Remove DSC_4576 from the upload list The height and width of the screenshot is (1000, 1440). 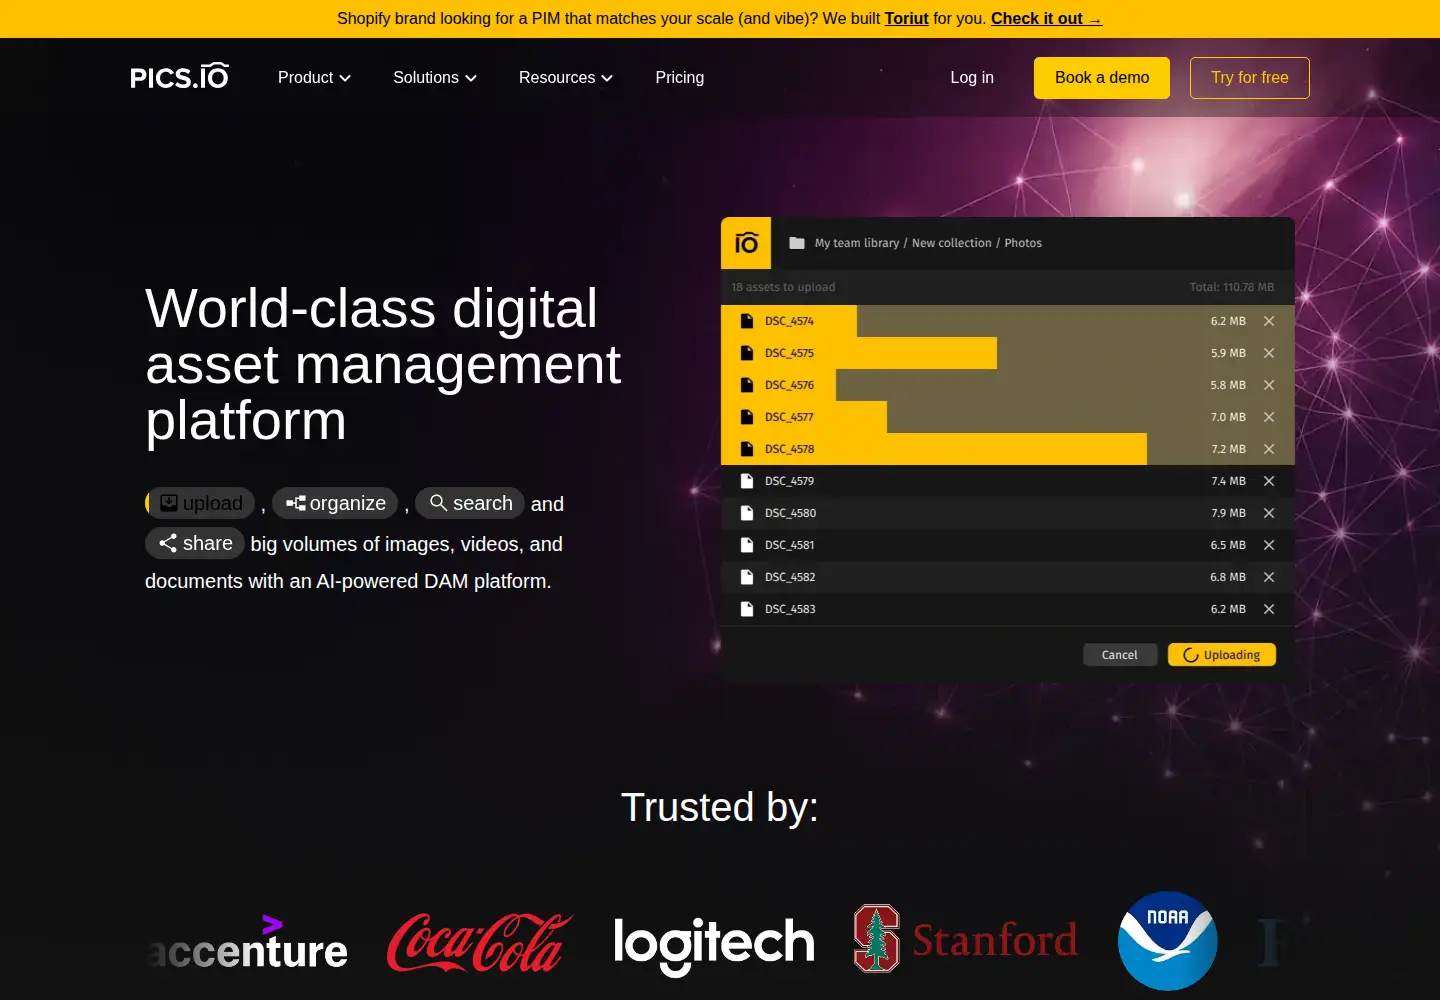click(1269, 385)
